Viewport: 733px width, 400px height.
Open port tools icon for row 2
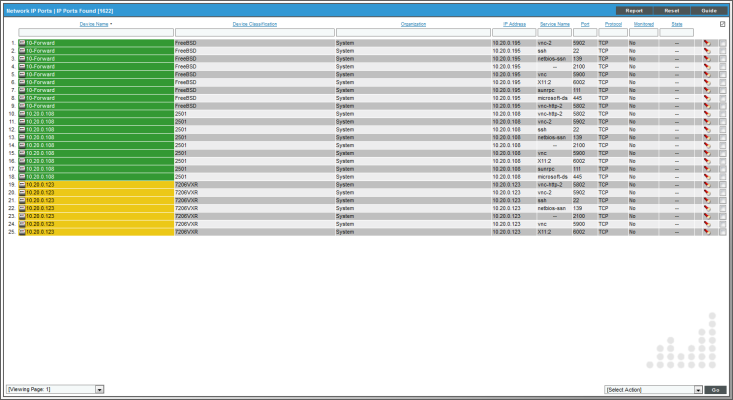point(707,51)
